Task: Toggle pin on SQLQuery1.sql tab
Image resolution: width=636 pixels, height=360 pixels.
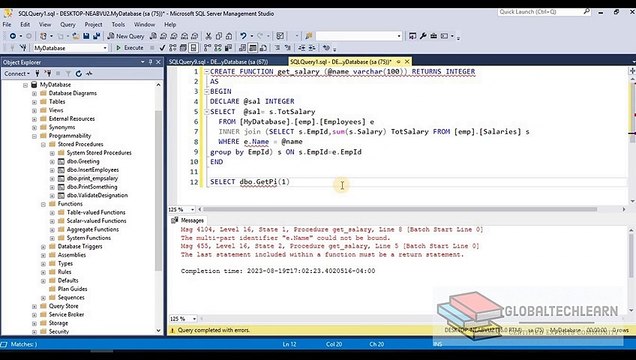Action: [x=399, y=62]
